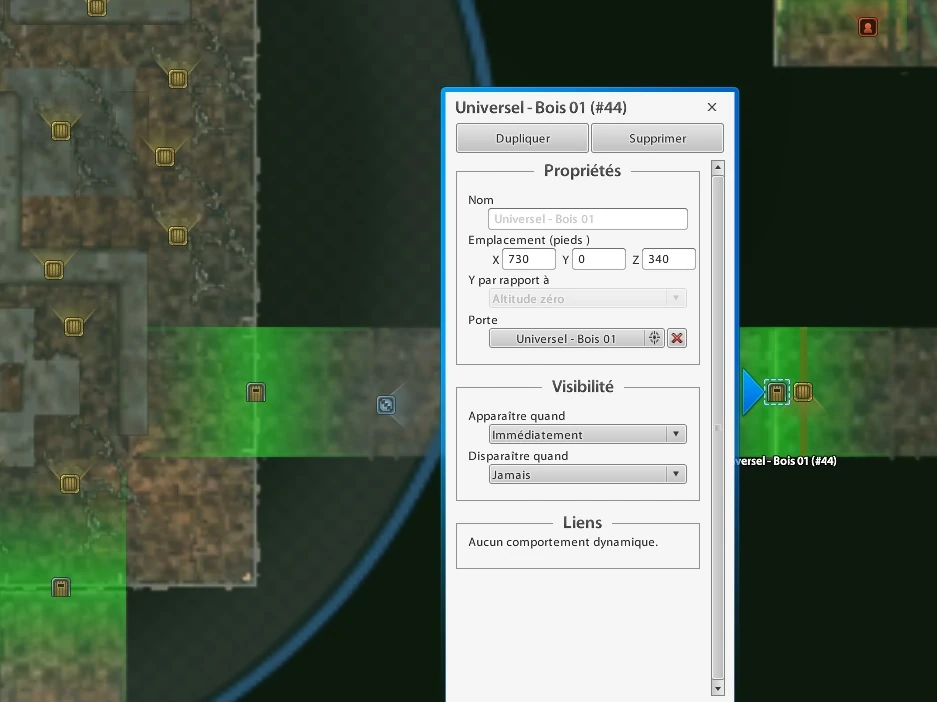The width and height of the screenshot is (937, 702).
Task: Select the red player spawn icon at top right
Action: [868, 27]
